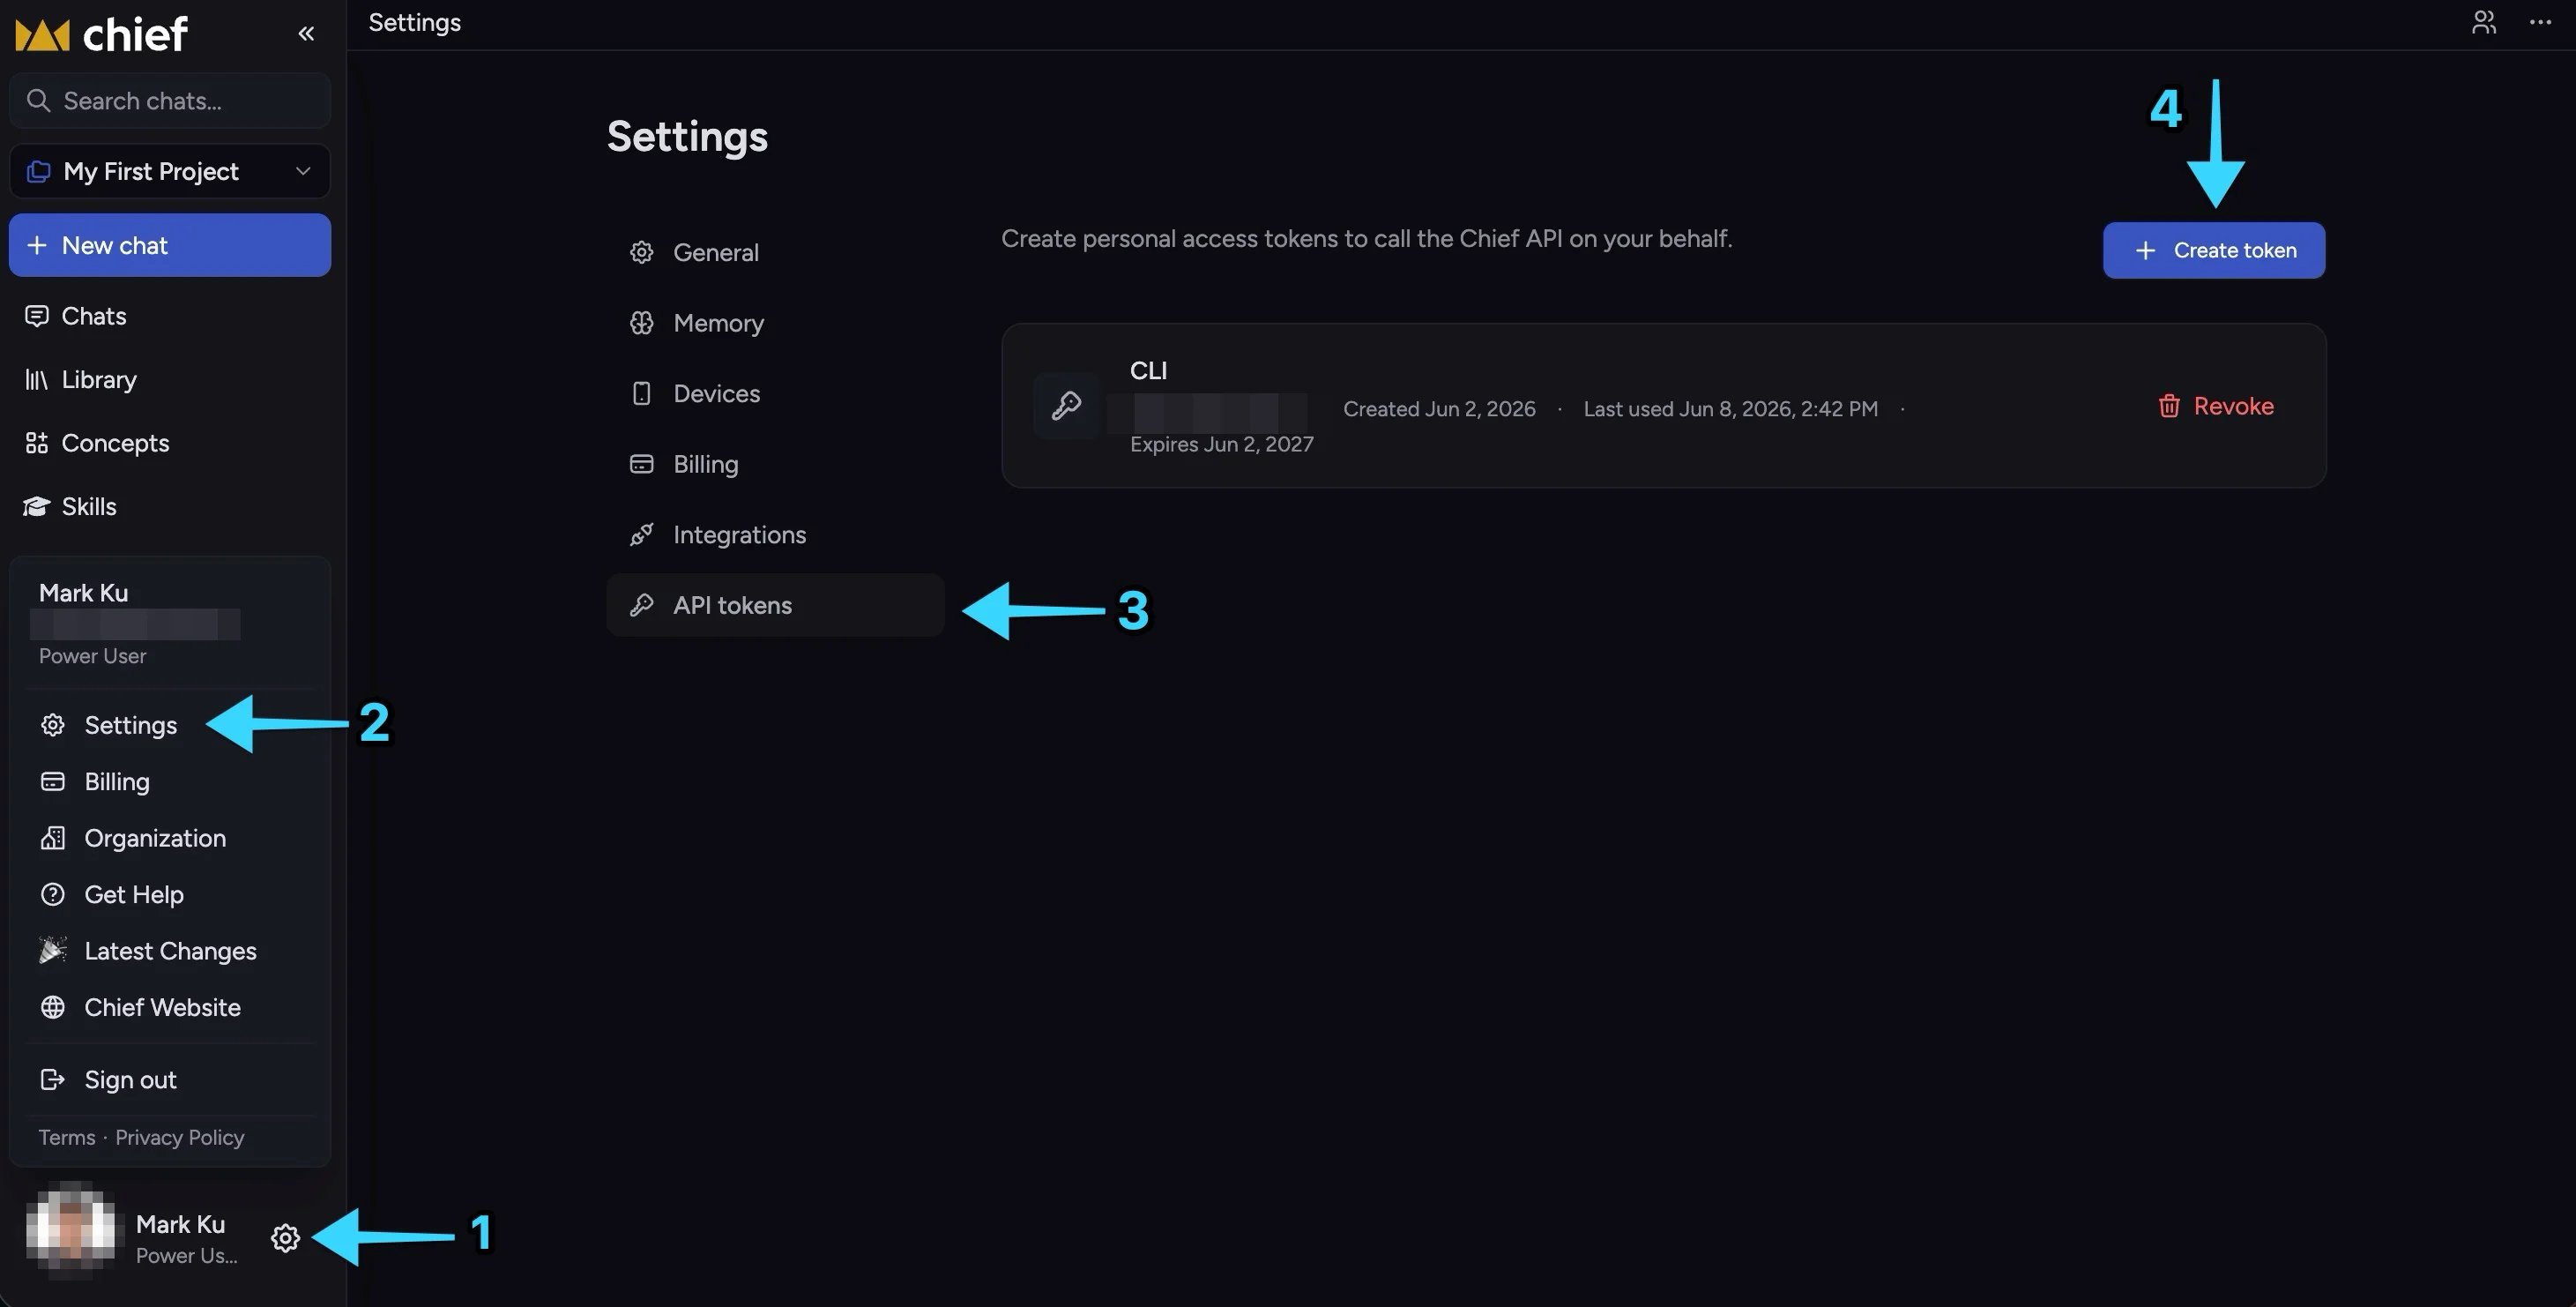Switch to the General settings tab
The image size is (2576, 1307).
pos(775,252)
